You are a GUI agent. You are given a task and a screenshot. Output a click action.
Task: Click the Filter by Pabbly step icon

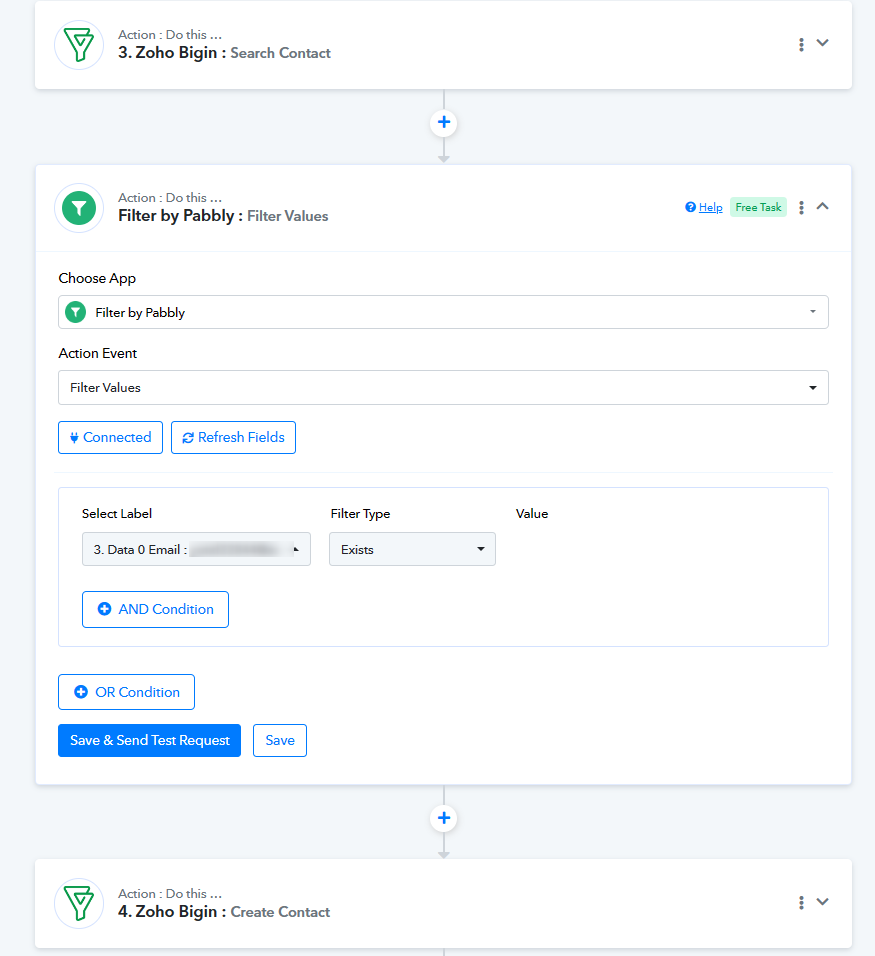[79, 208]
